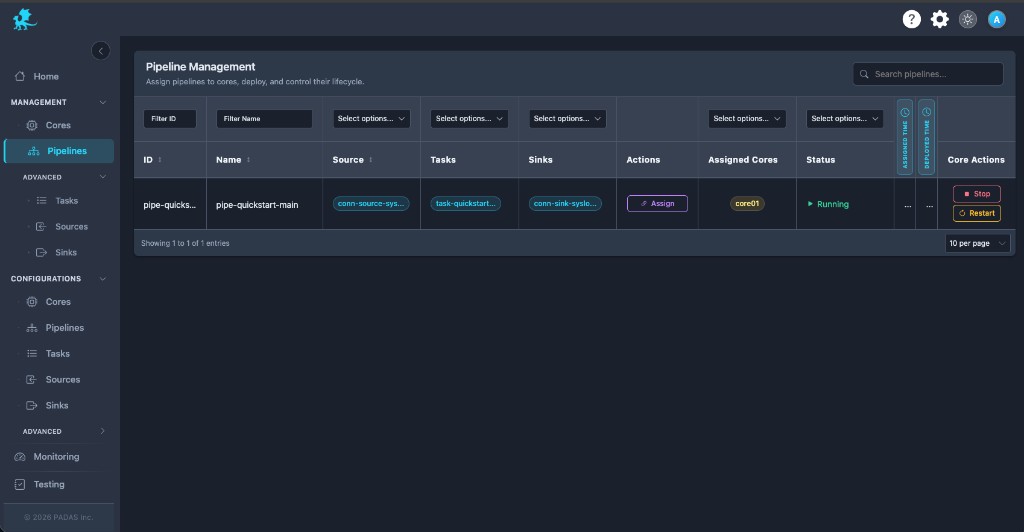The width and height of the screenshot is (1024, 532).
Task: Expand the Assigned Time column
Action: pyautogui.click(x=905, y=137)
